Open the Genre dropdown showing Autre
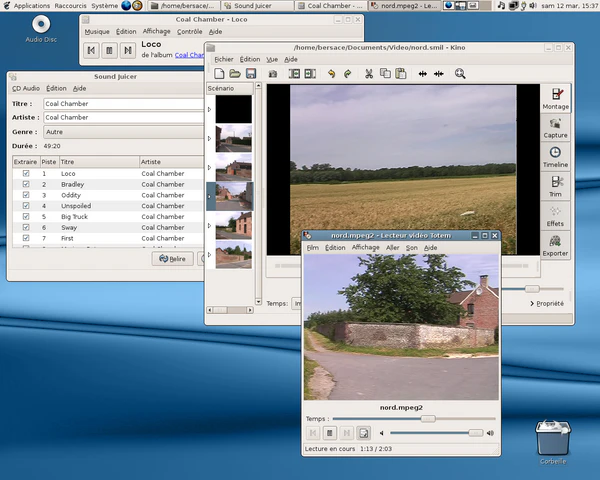This screenshot has width=600, height=480. 100,131
